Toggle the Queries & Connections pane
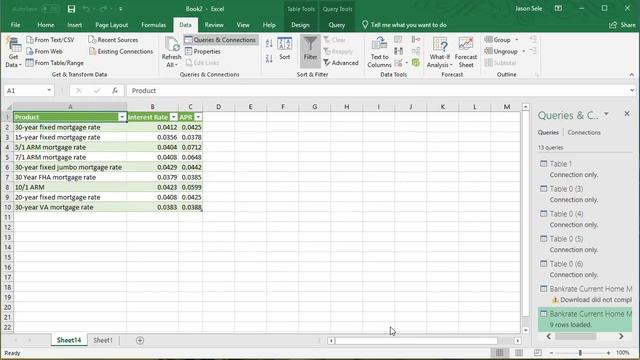This screenshot has height=360, width=640. coord(220,40)
